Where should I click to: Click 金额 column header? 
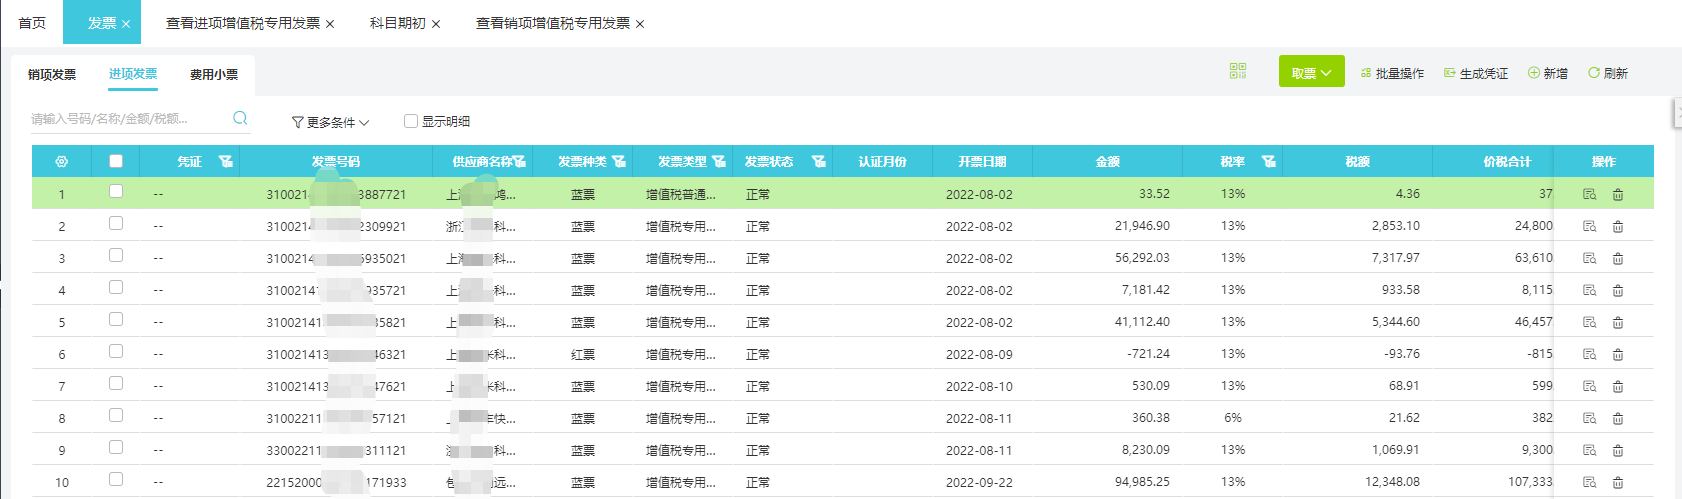coord(1107,161)
